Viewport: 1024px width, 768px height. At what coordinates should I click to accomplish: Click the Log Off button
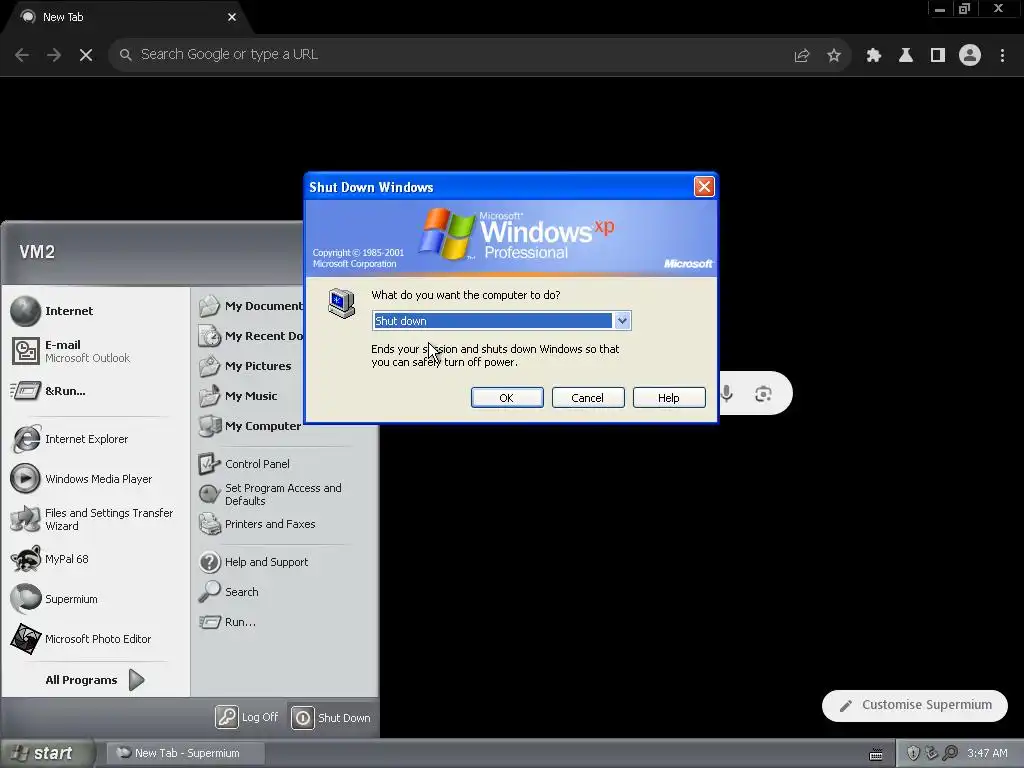point(247,717)
